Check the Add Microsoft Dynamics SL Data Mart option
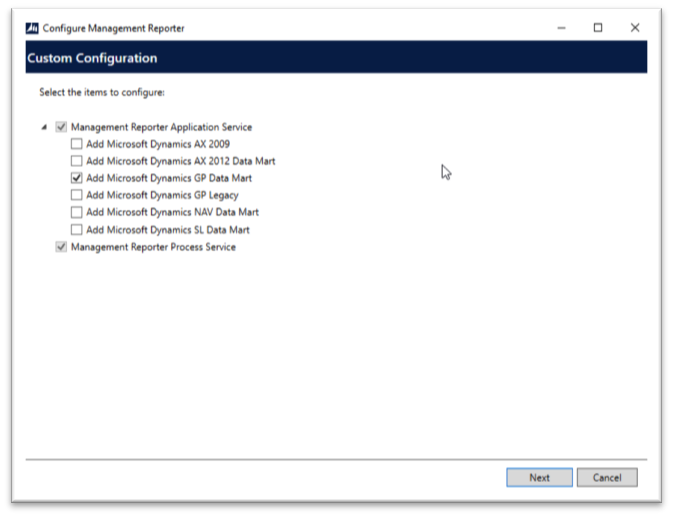Image resolution: width=673 pixels, height=517 pixels. coord(77,229)
